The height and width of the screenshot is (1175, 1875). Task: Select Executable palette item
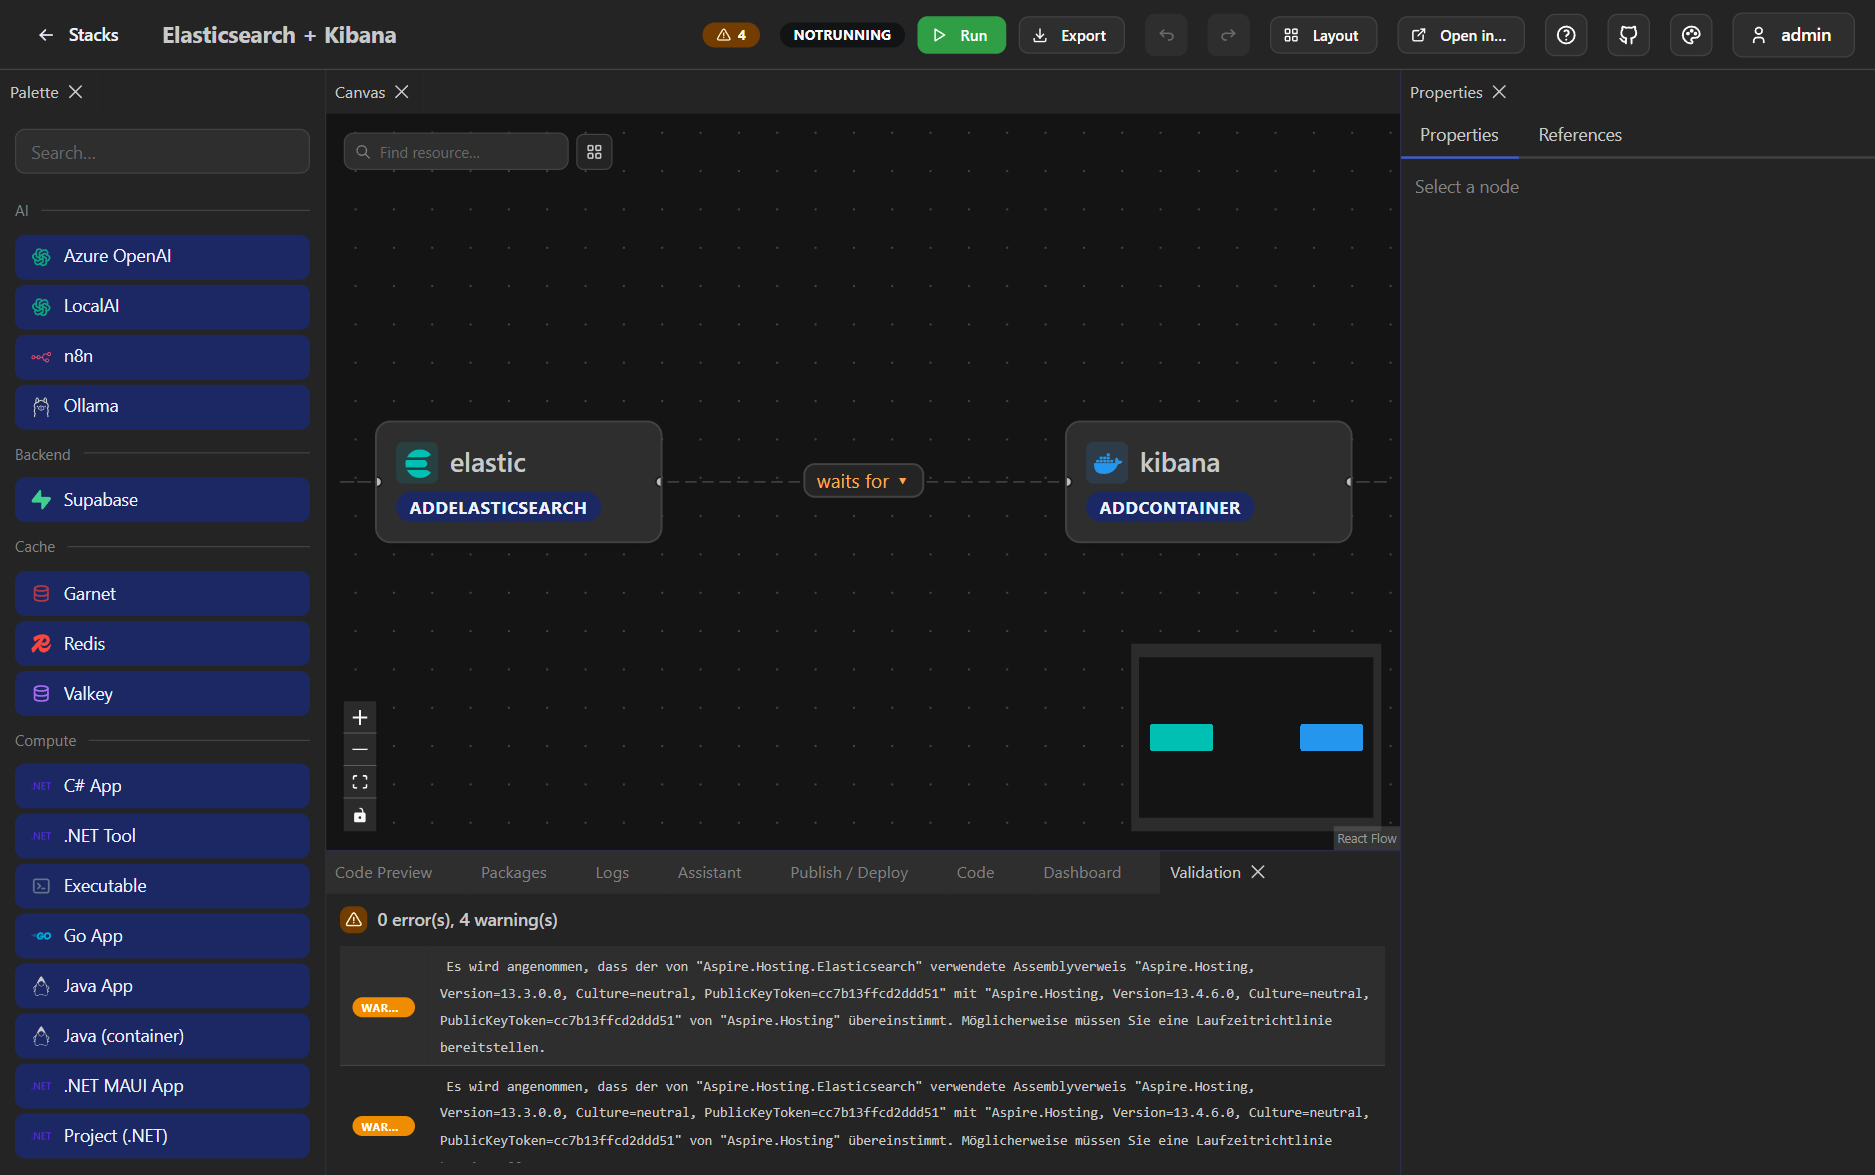pyautogui.click(x=162, y=886)
